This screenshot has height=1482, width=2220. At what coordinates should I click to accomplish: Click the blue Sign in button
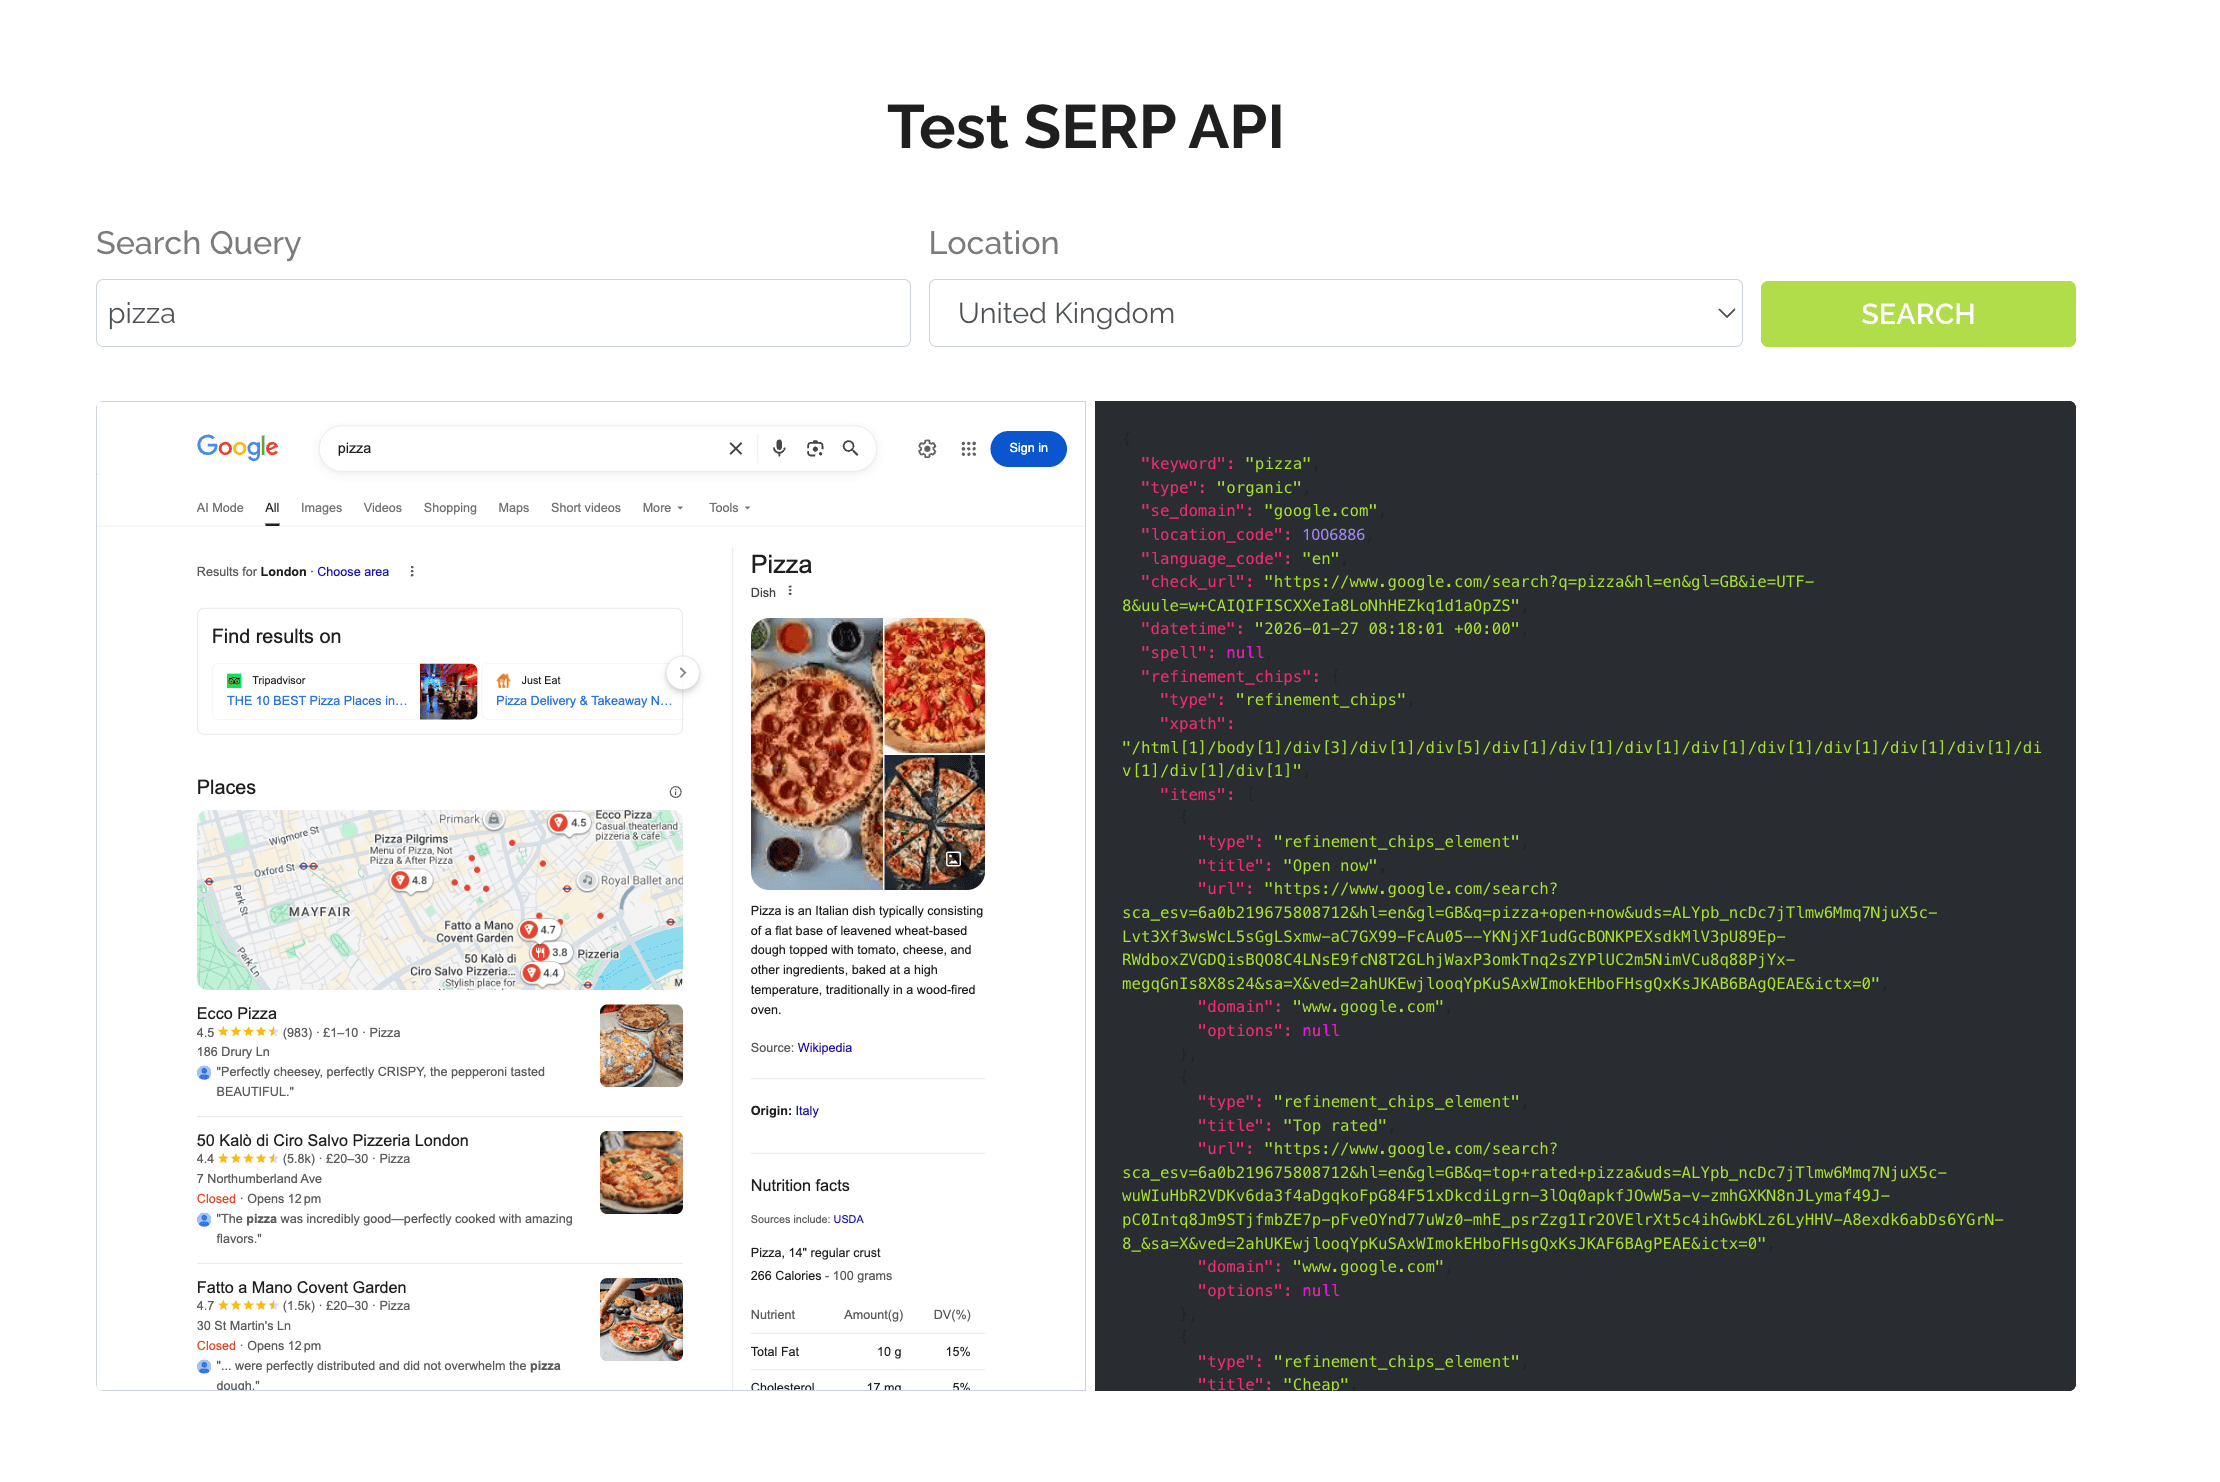click(x=1028, y=448)
